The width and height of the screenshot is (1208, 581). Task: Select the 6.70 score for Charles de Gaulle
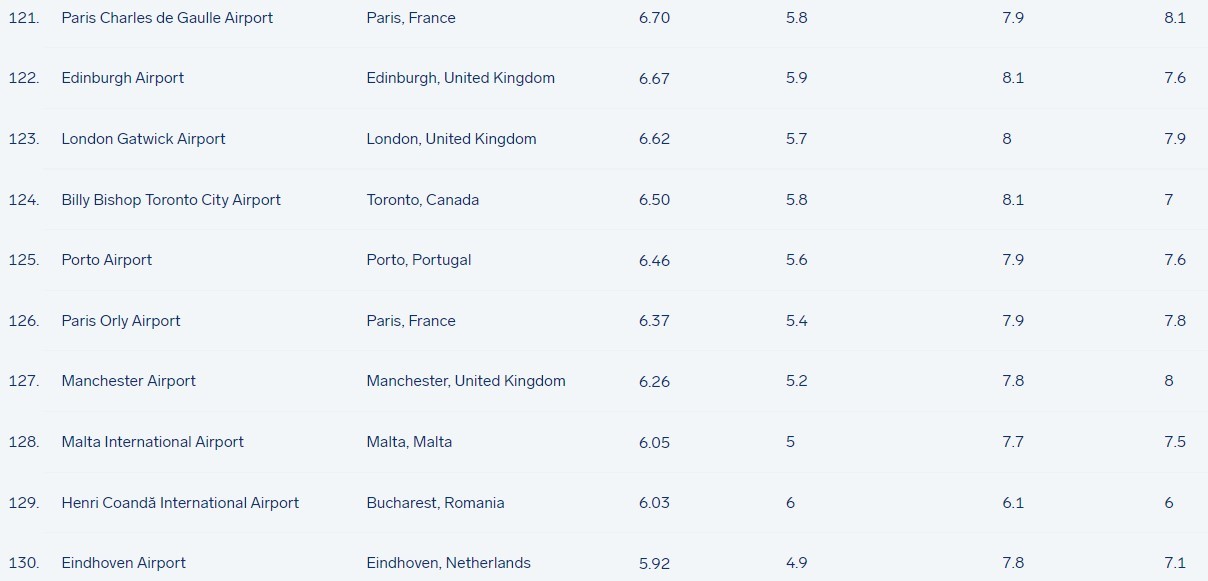654,18
